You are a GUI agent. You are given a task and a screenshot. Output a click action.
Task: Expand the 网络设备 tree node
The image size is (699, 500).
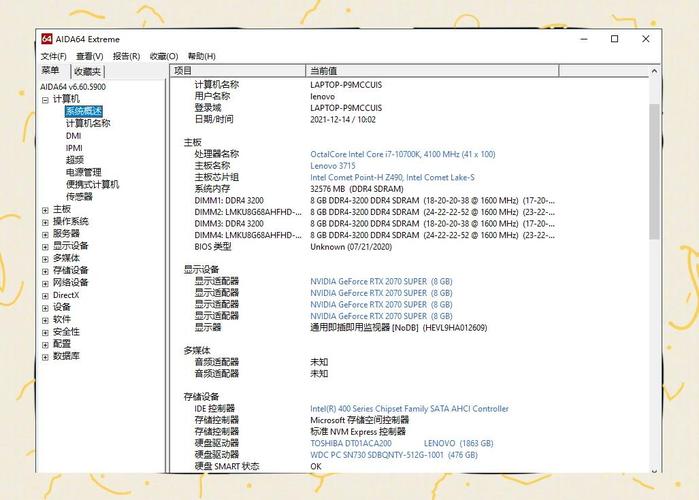(45, 283)
